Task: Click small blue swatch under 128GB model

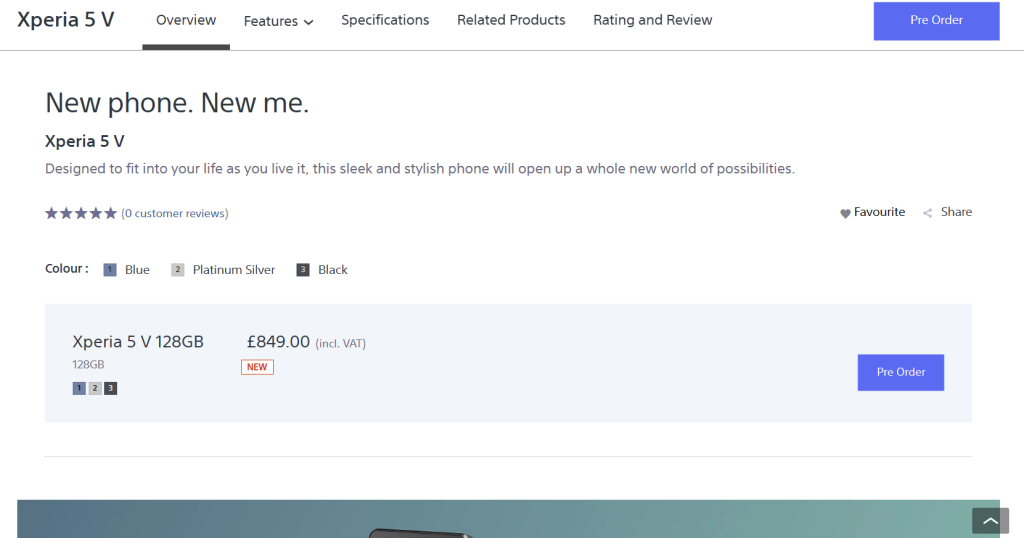Action: tap(79, 388)
